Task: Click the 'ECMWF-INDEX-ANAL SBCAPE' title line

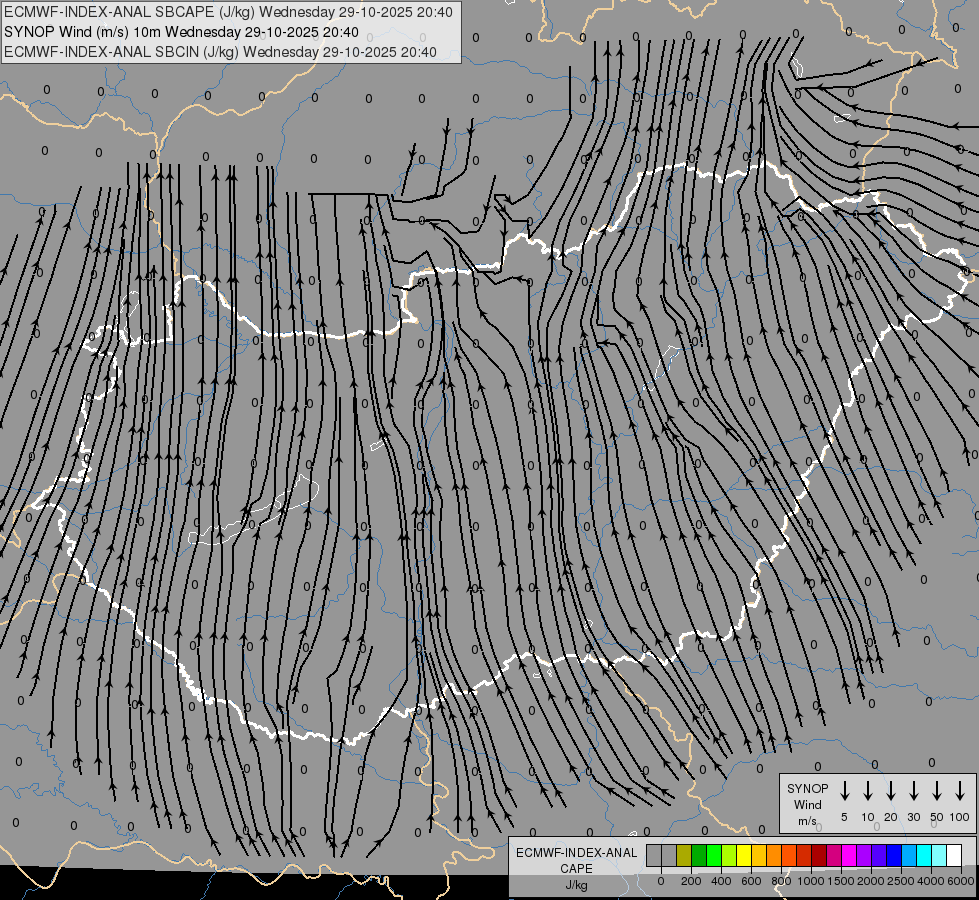Action: click(228, 12)
